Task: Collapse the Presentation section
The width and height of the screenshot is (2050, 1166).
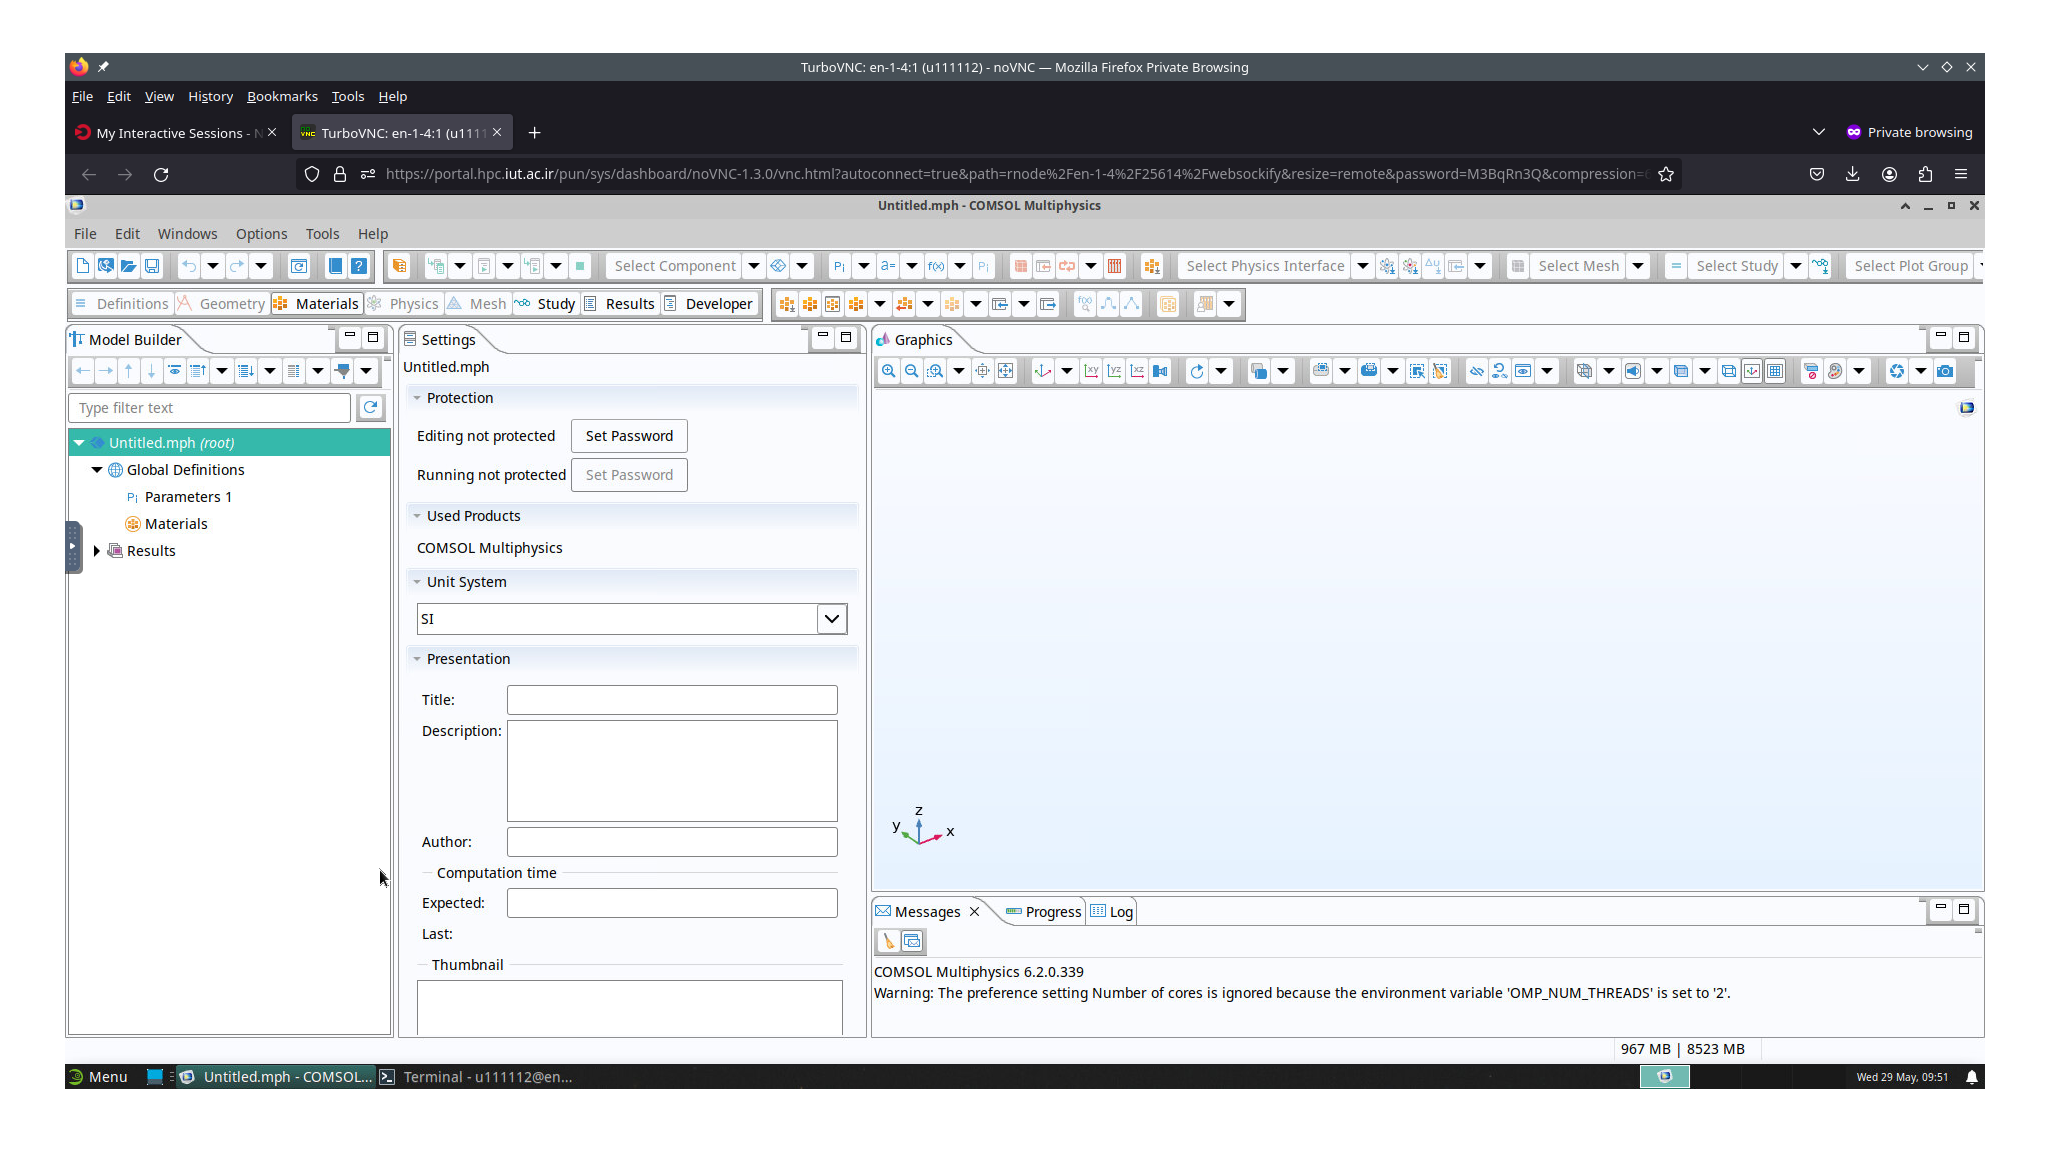Action: tap(417, 659)
